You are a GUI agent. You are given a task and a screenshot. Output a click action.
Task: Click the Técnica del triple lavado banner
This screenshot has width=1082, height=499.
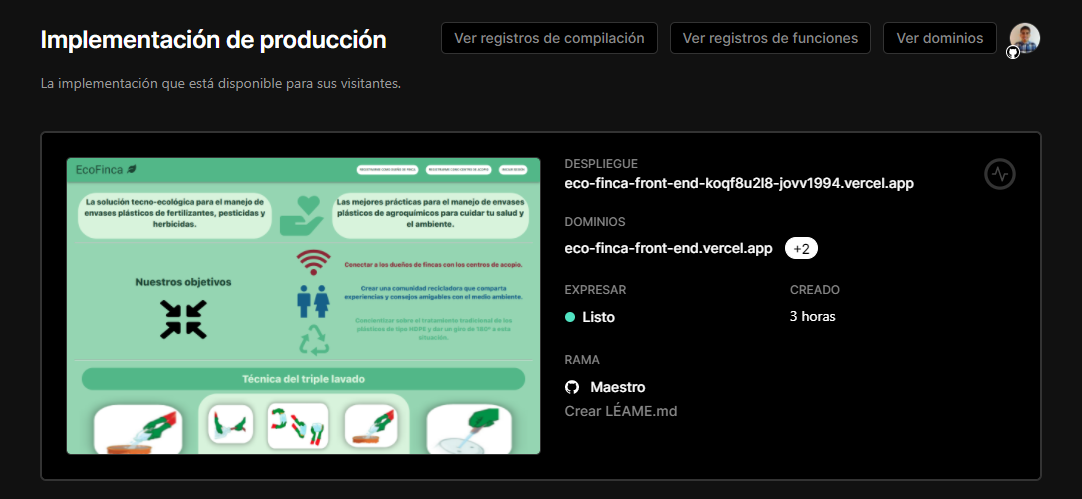click(303, 379)
